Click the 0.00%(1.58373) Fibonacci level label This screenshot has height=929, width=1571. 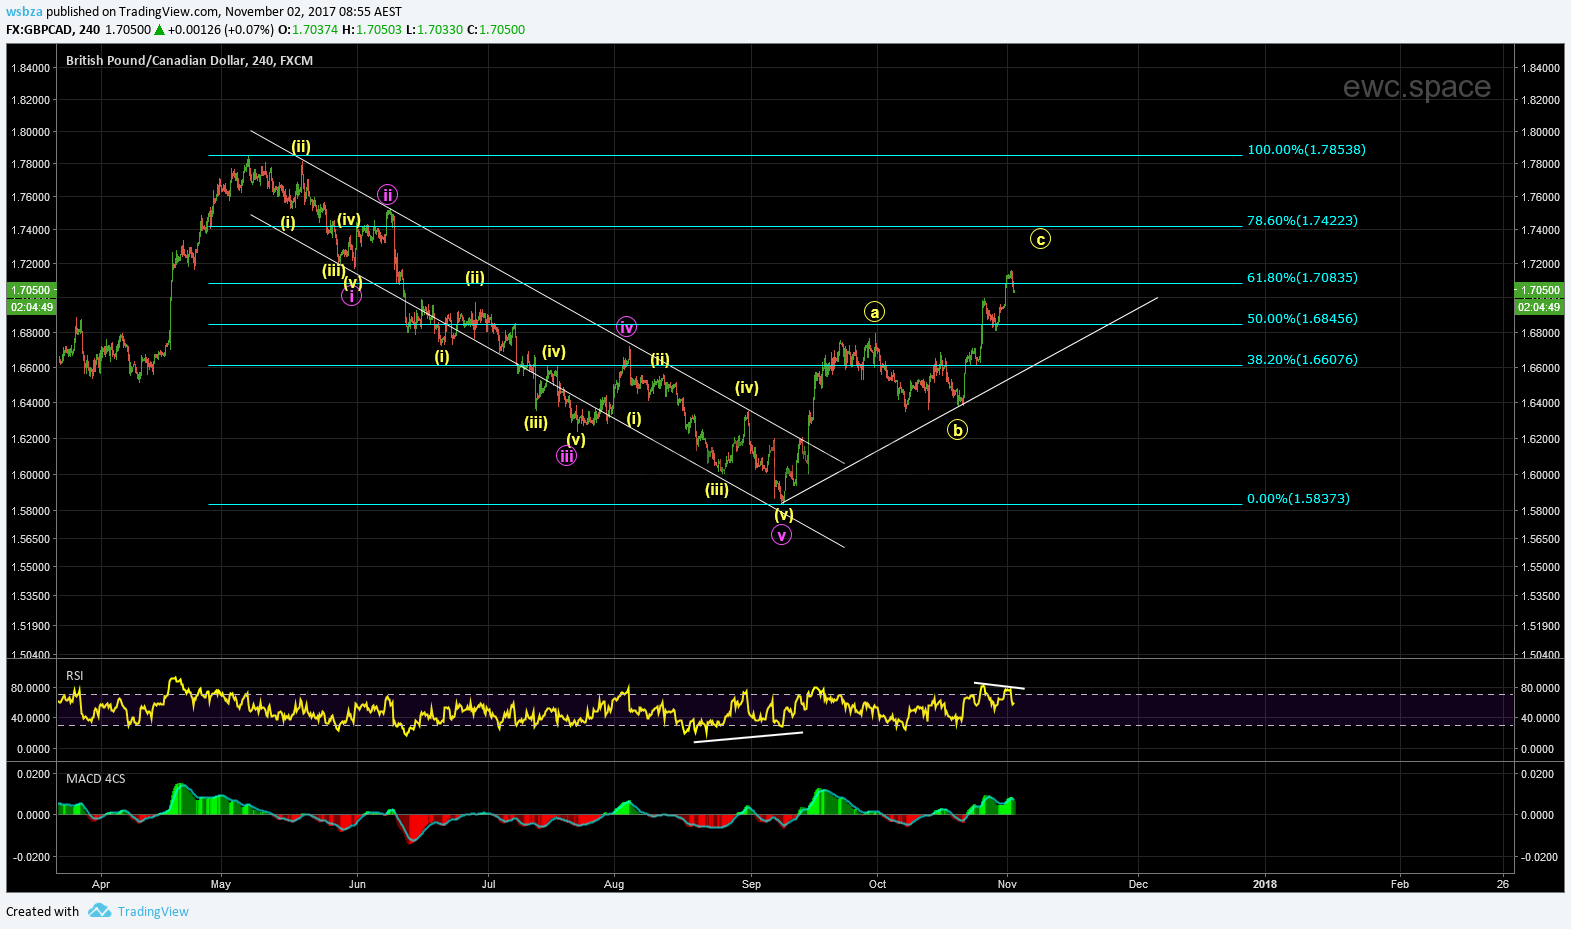tap(1298, 498)
